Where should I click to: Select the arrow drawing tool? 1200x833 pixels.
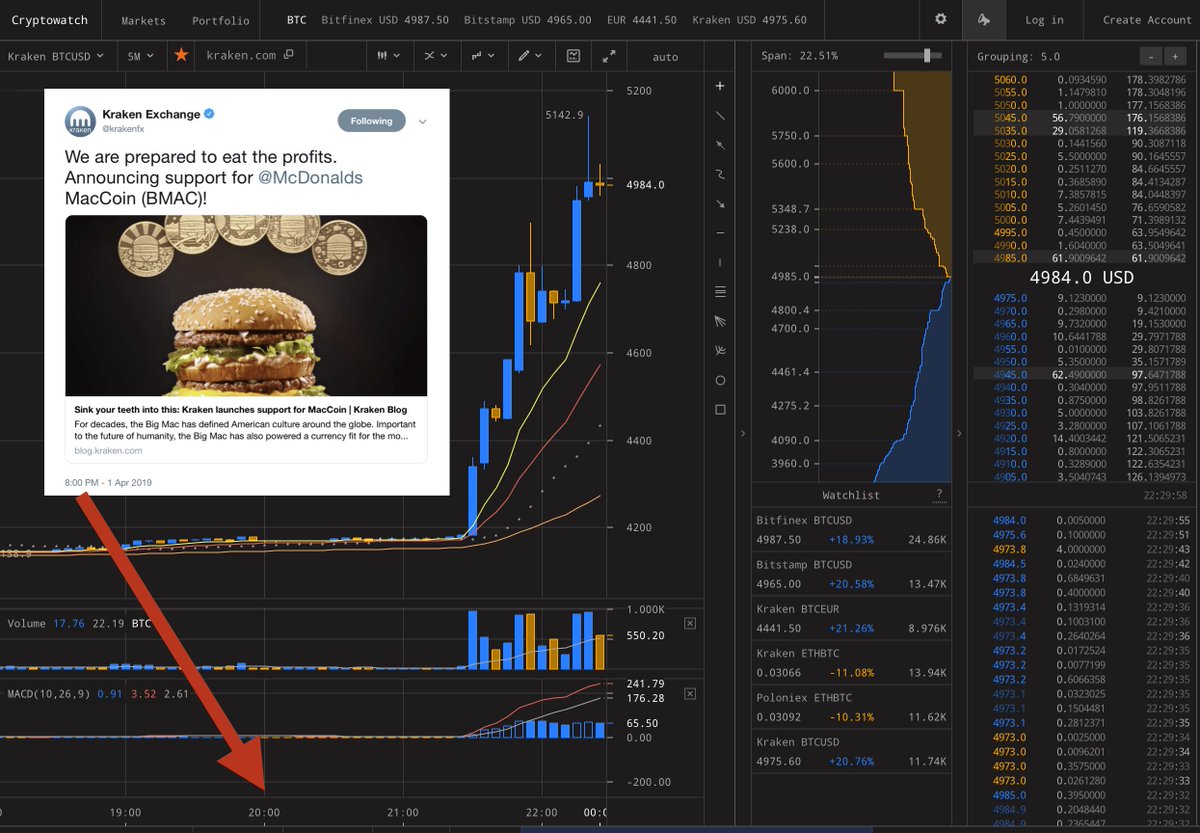[x=720, y=204]
